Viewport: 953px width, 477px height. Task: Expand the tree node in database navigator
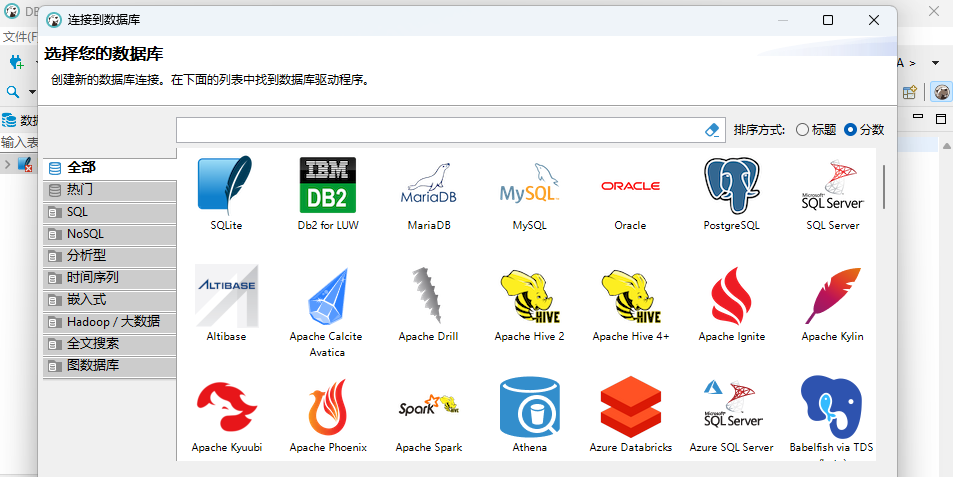[x=8, y=164]
